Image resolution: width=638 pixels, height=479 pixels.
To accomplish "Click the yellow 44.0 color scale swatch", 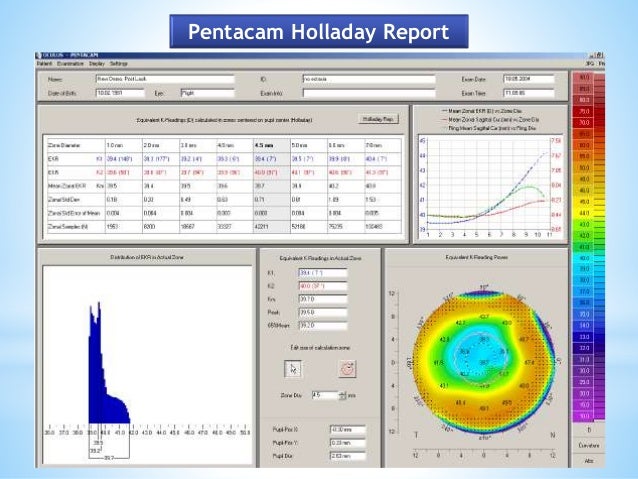I will coord(583,213).
